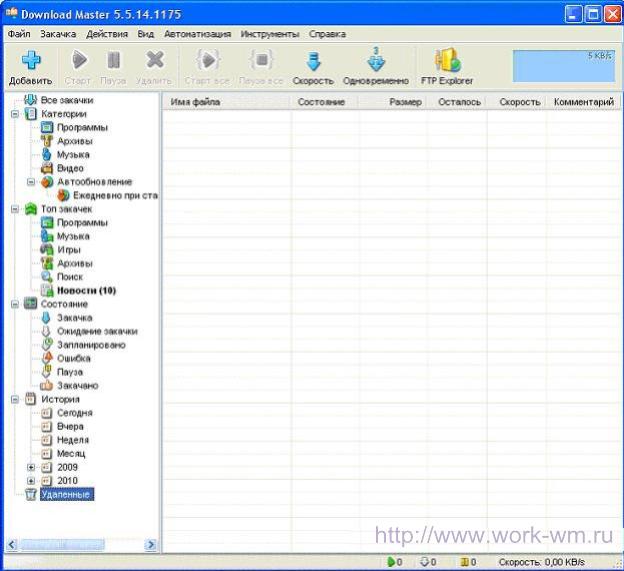Screen dimensions: 624x571
Task: Click the Старт play icon in the toolbar
Action: pyautogui.click(x=79, y=60)
